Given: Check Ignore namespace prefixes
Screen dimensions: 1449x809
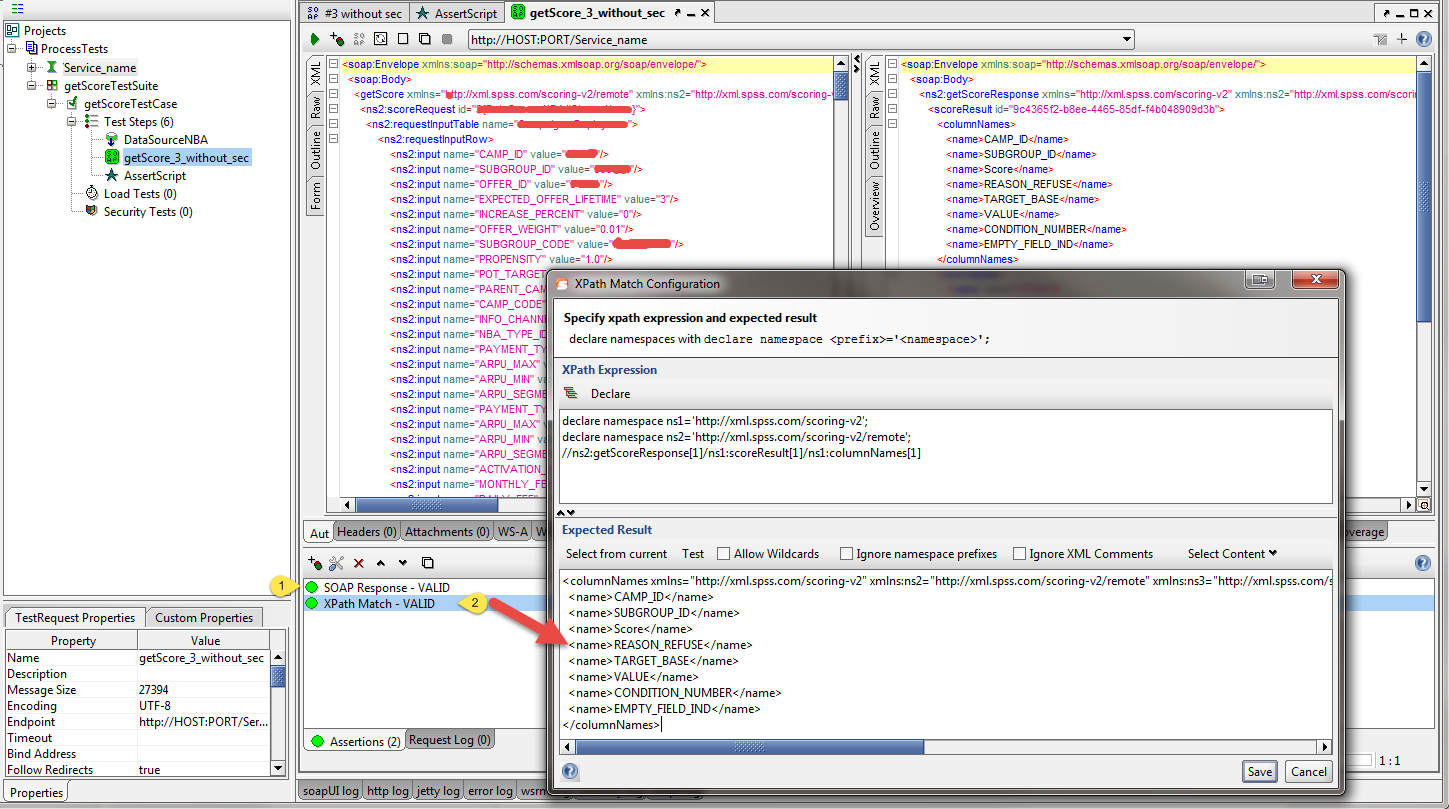Looking at the screenshot, I should (x=846, y=553).
